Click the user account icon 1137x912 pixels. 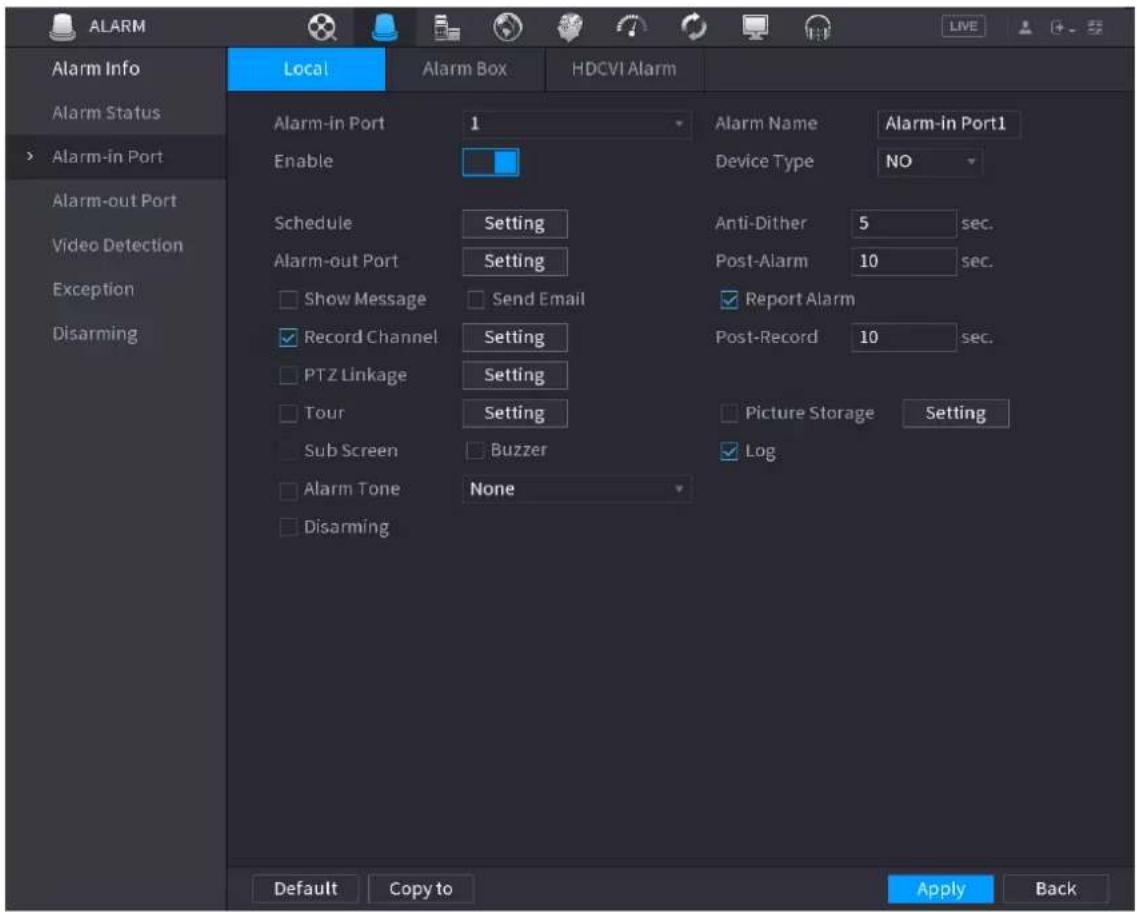tap(1025, 28)
